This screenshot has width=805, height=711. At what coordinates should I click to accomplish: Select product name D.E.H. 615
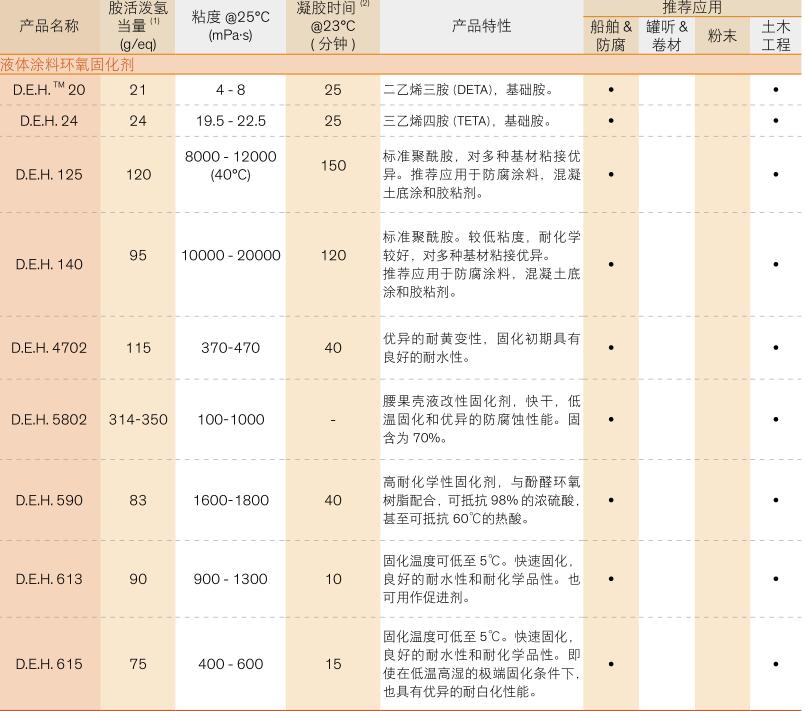tap(49, 664)
